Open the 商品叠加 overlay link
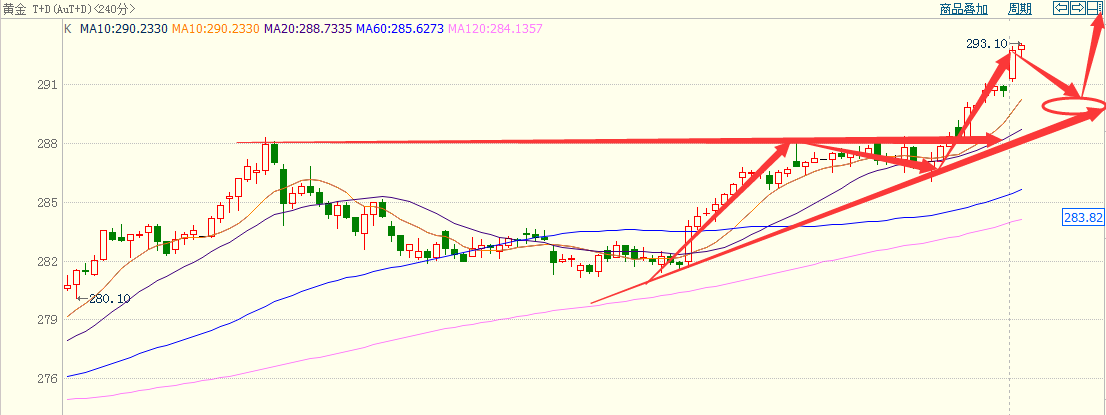The width and height of the screenshot is (1106, 415). click(964, 9)
